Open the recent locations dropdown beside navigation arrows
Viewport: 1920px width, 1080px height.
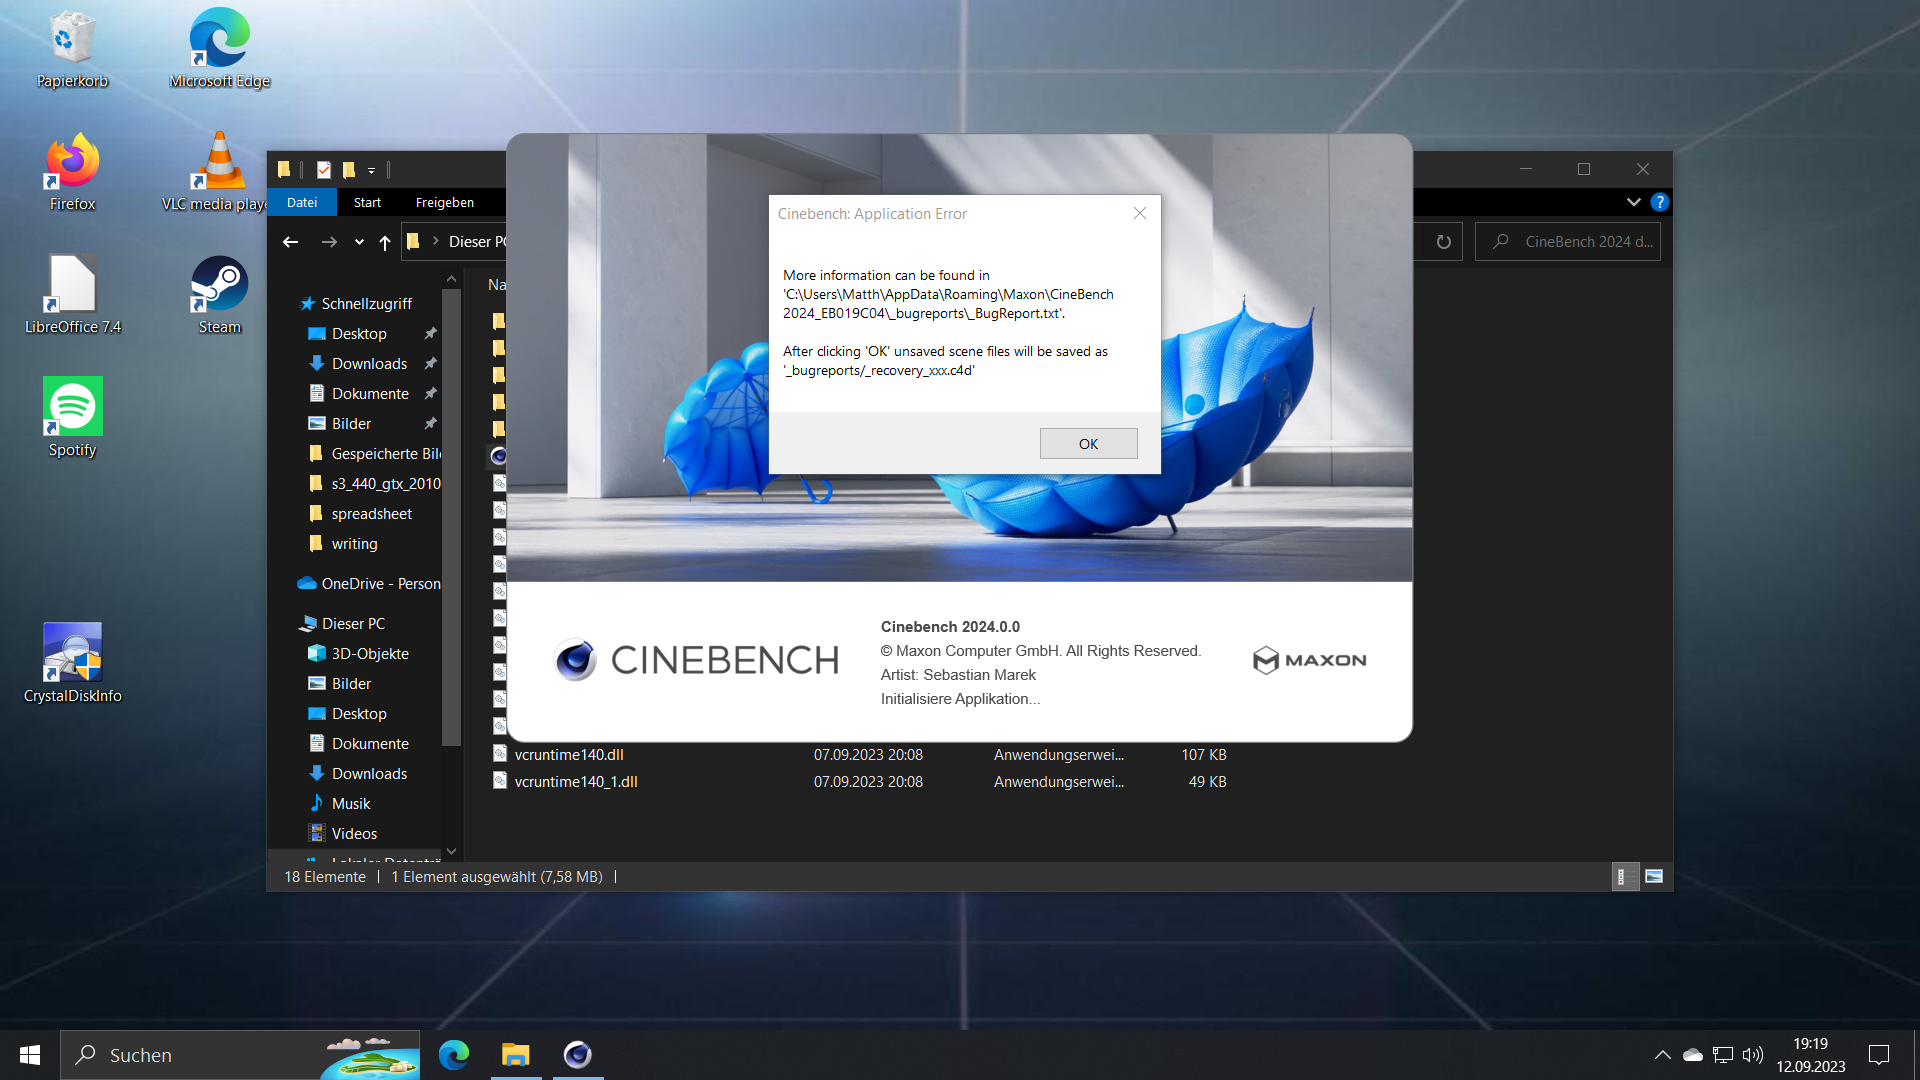358,241
